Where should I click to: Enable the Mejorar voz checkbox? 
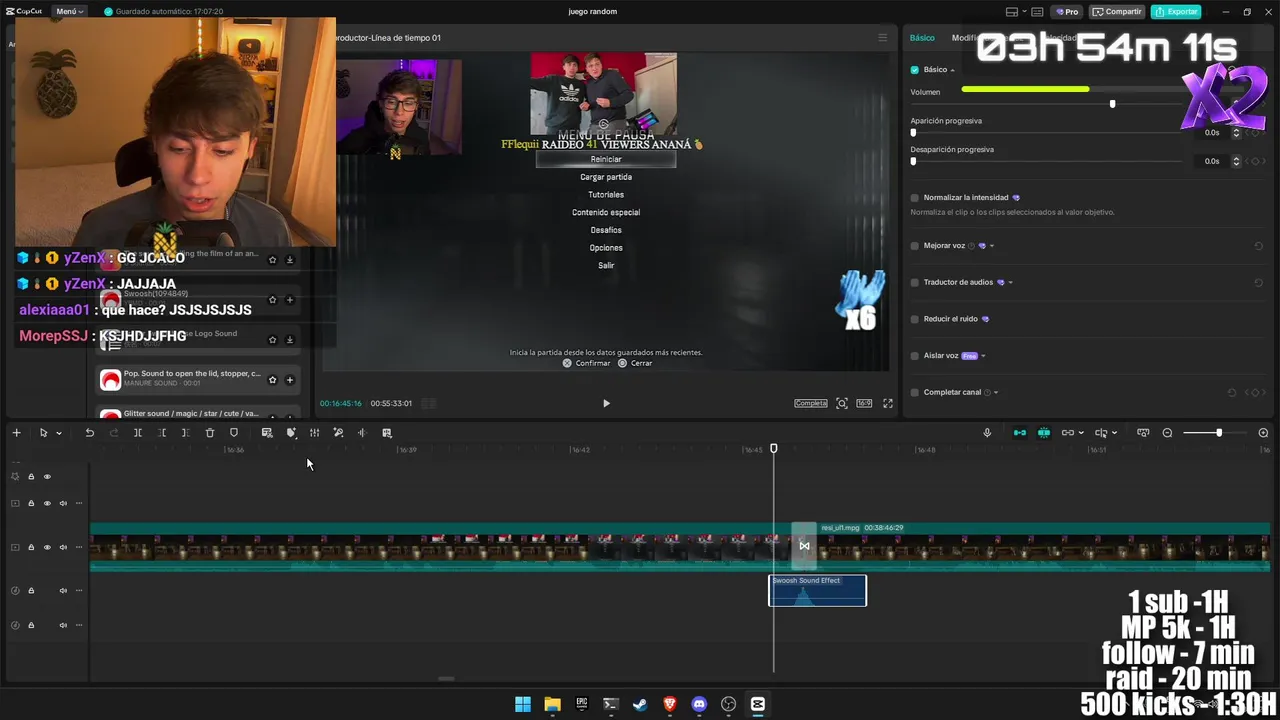(x=914, y=246)
